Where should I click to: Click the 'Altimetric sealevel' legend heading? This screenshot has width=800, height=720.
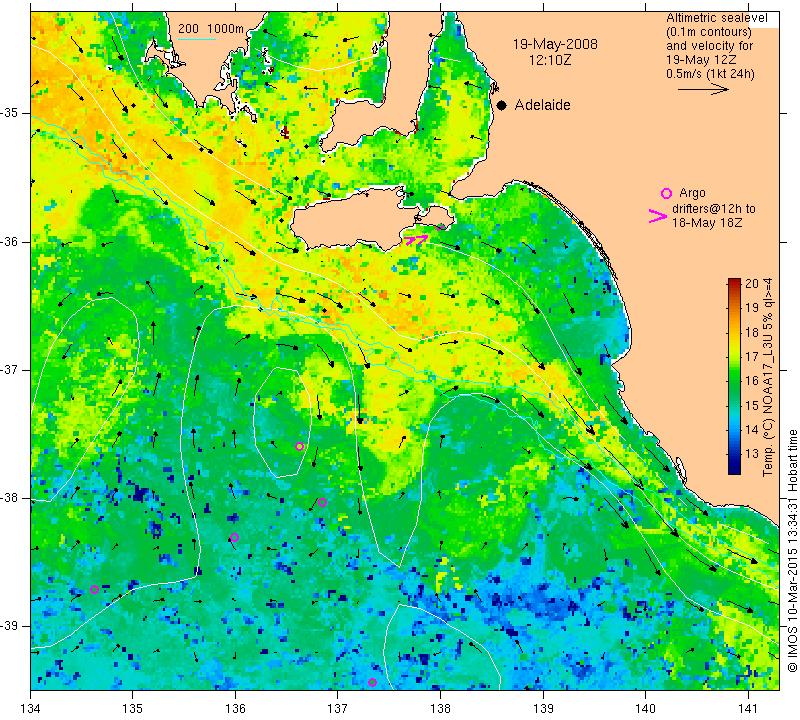[x=716, y=18]
